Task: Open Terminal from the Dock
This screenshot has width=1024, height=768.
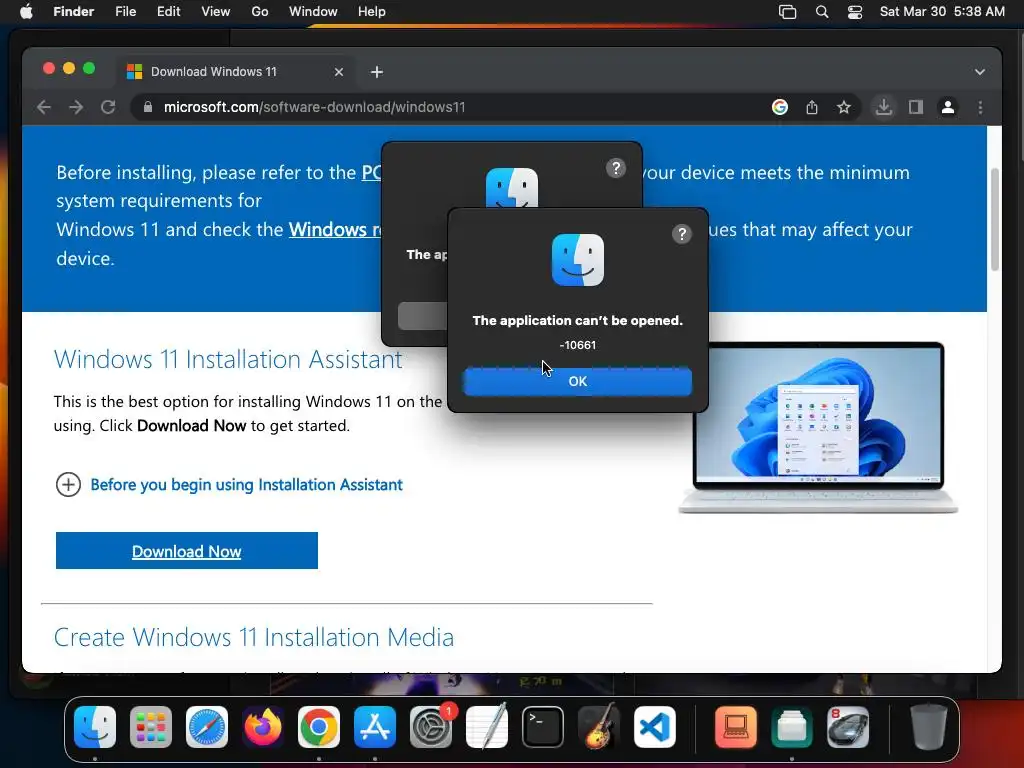Action: [x=543, y=727]
